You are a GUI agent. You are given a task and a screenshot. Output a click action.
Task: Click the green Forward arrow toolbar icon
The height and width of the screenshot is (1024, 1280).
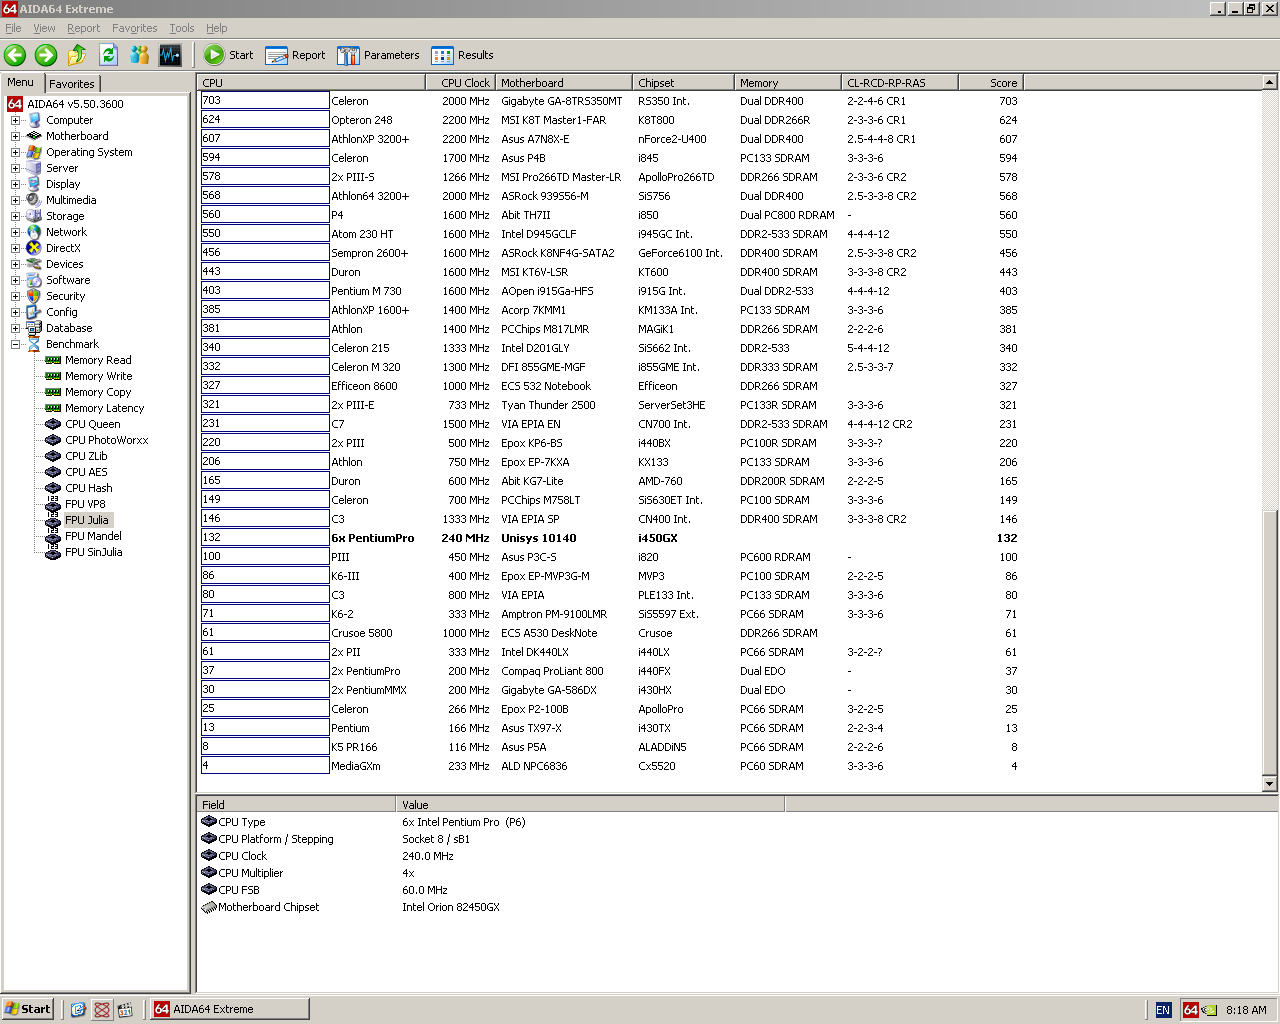46,55
